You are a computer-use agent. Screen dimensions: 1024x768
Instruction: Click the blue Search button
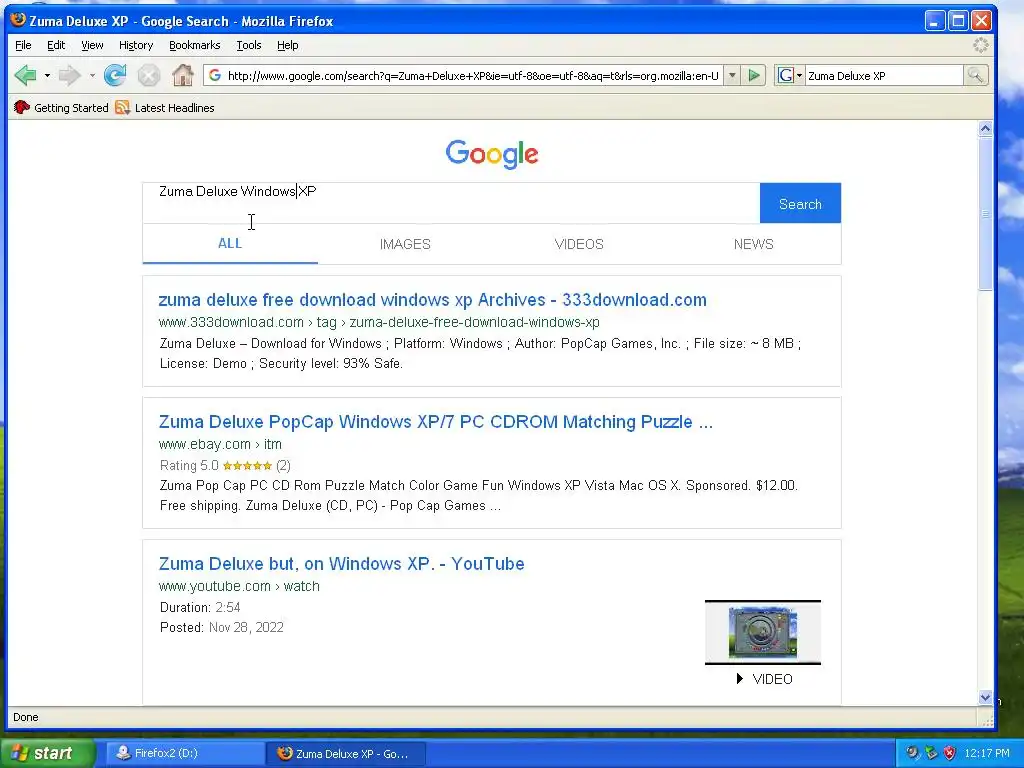[800, 203]
